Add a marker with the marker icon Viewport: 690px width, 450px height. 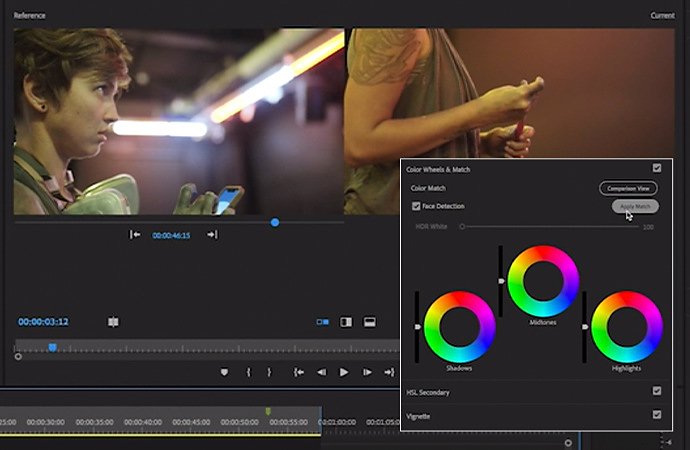[x=224, y=373]
